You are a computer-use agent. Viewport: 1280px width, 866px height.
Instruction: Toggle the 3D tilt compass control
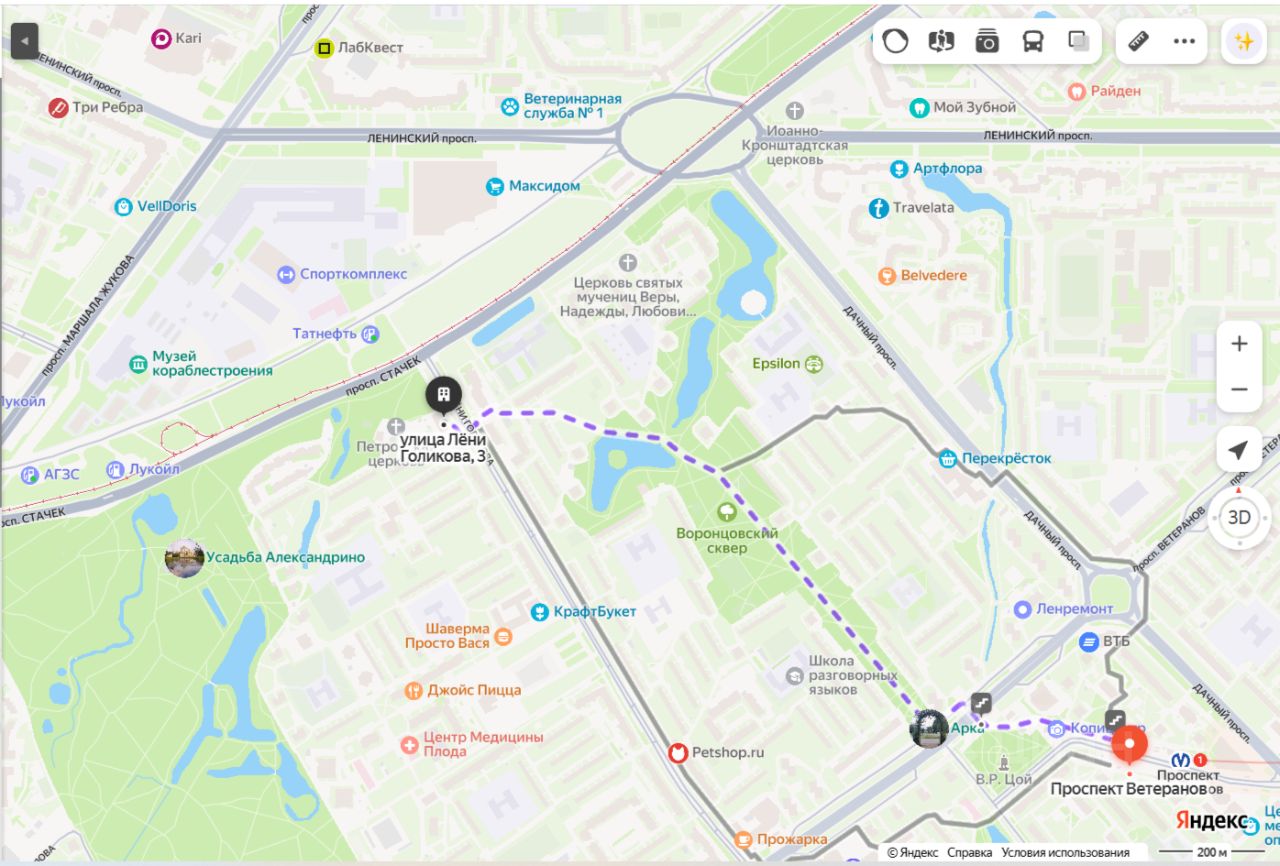pyautogui.click(x=1239, y=517)
